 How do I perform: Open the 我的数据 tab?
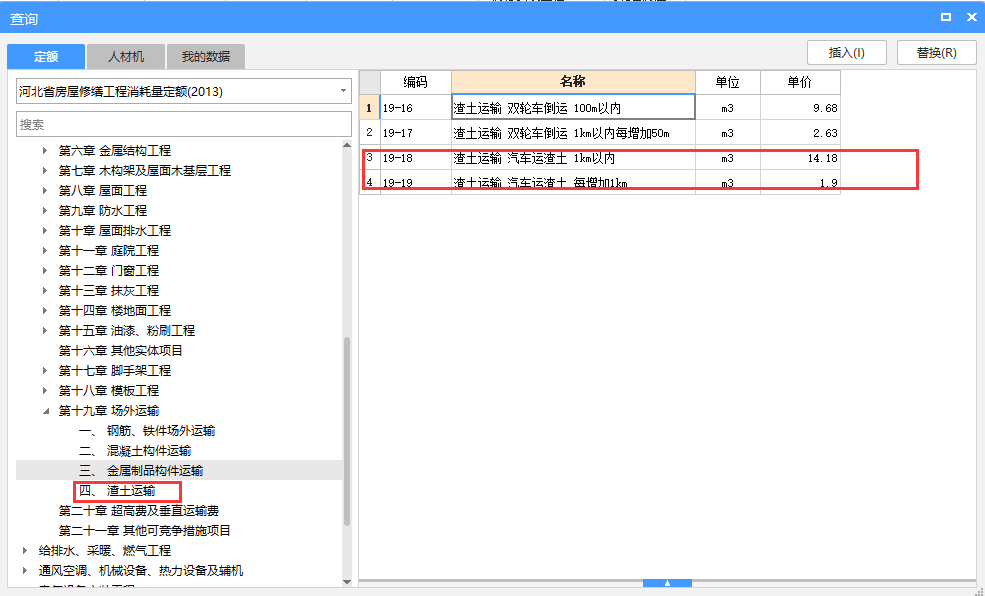[x=205, y=57]
